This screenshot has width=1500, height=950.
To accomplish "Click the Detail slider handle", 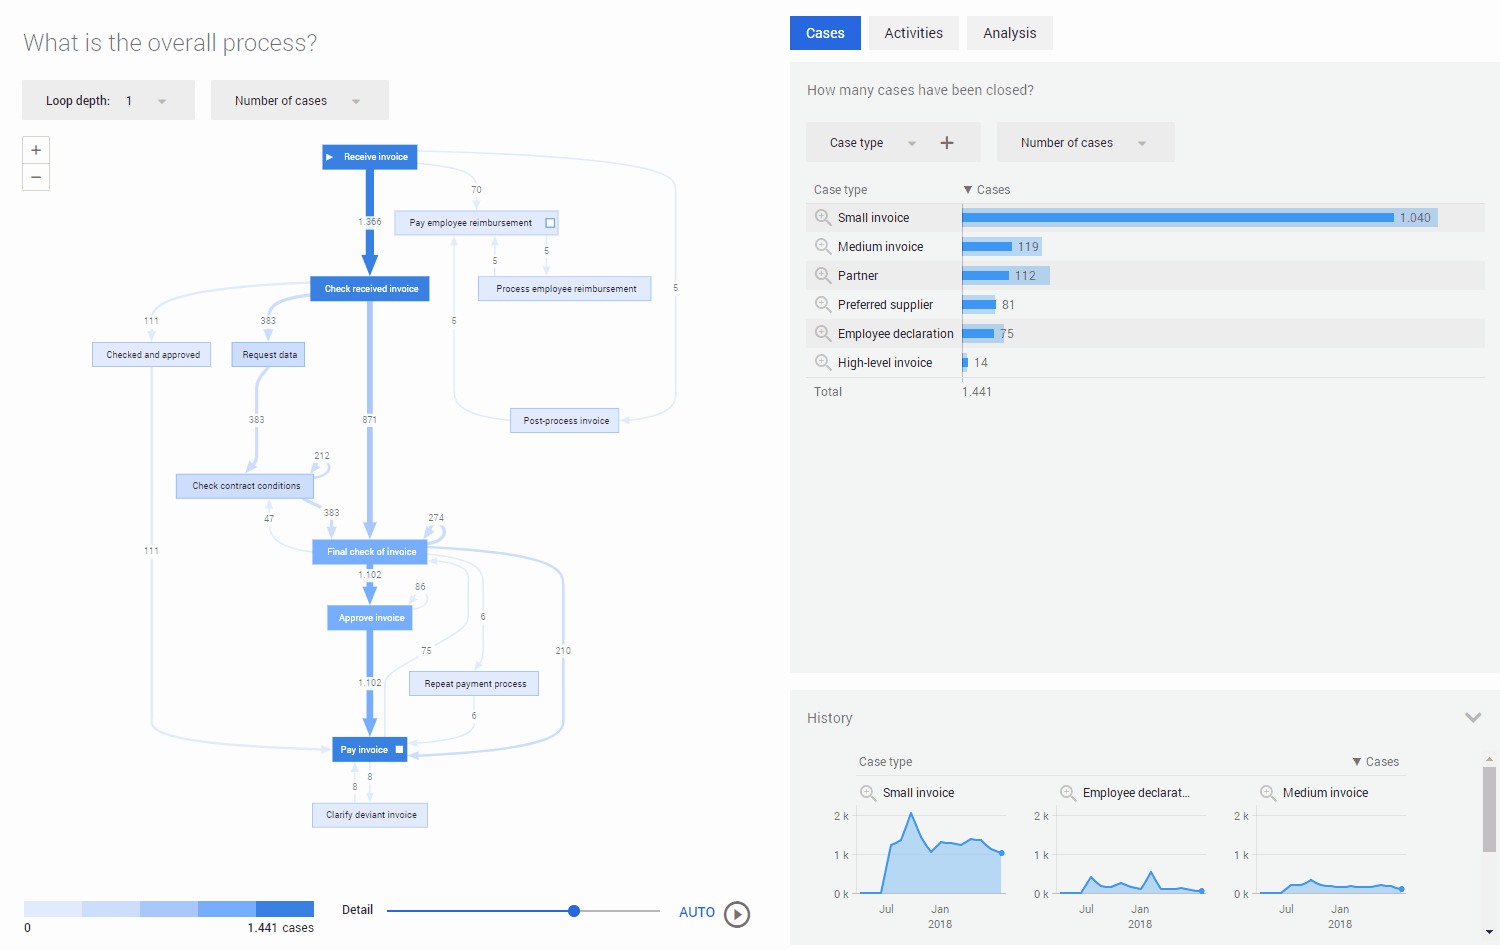I will 573,911.
